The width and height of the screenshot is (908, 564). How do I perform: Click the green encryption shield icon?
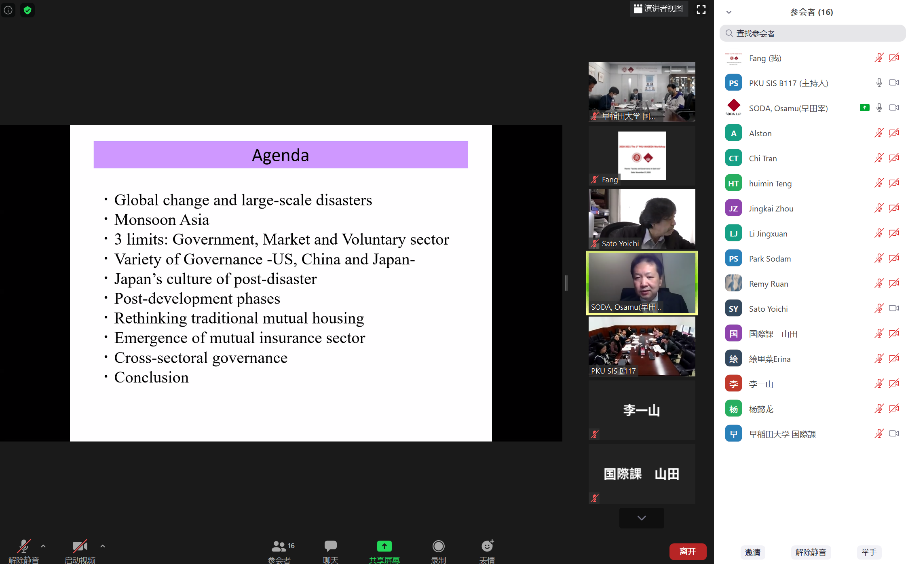click(x=28, y=10)
